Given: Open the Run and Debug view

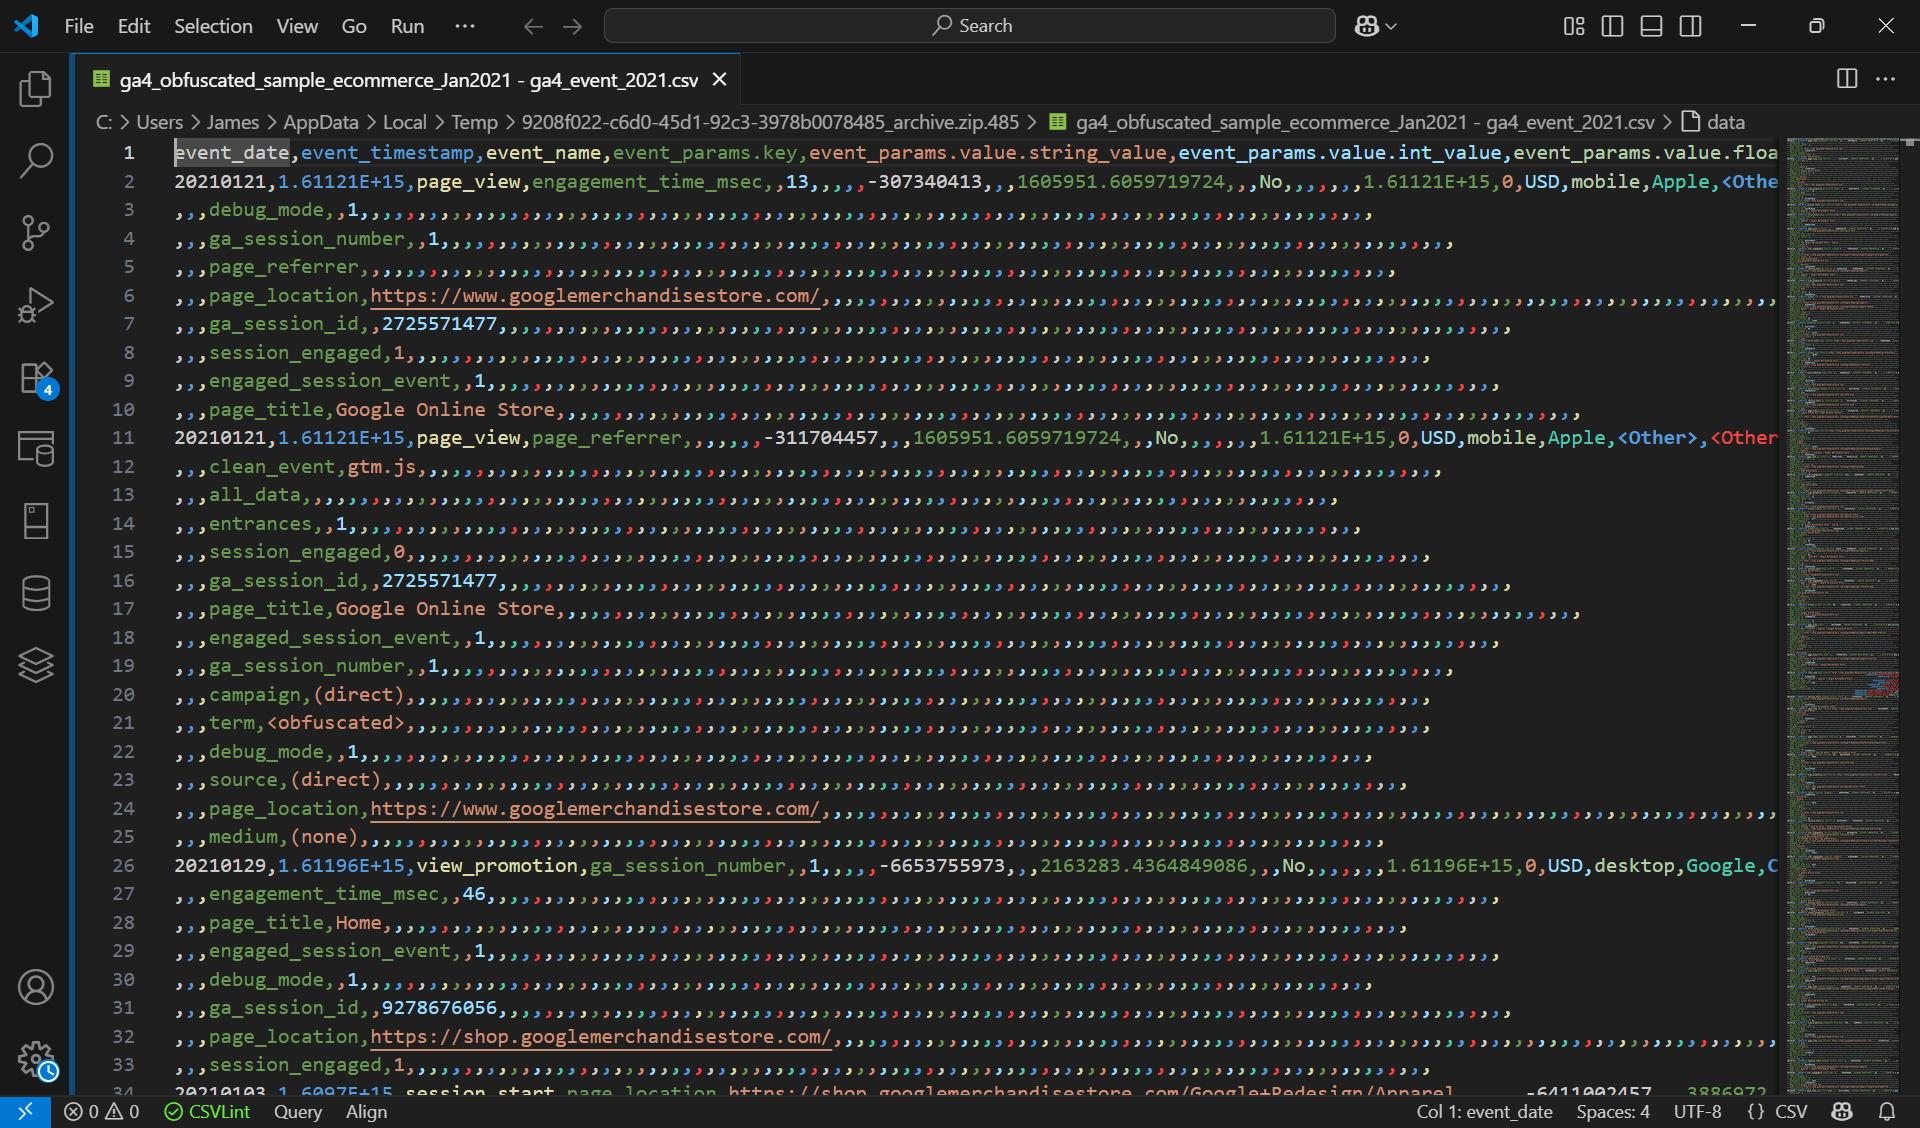Looking at the screenshot, I should pyautogui.click(x=36, y=305).
